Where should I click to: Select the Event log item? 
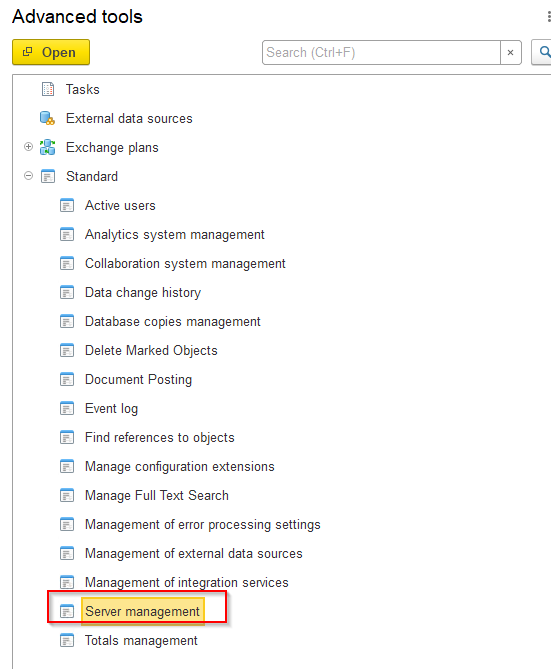[111, 408]
